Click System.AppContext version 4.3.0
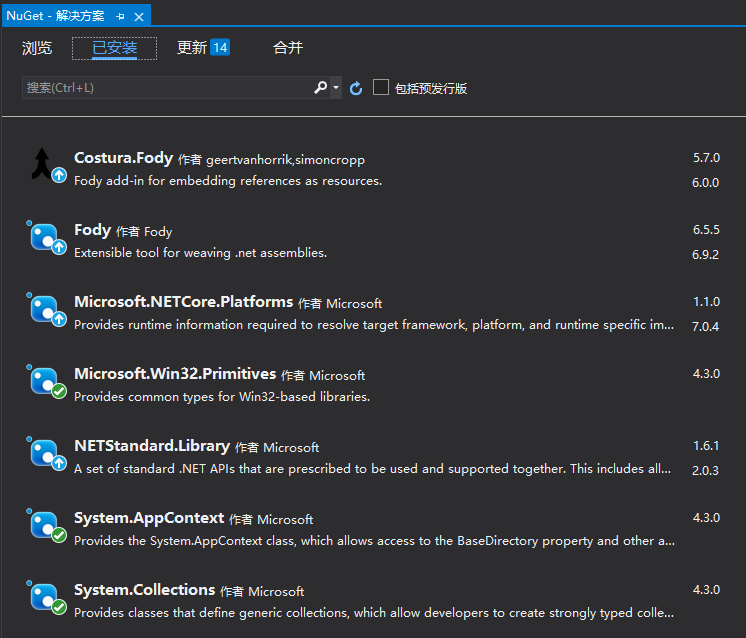 (706, 518)
